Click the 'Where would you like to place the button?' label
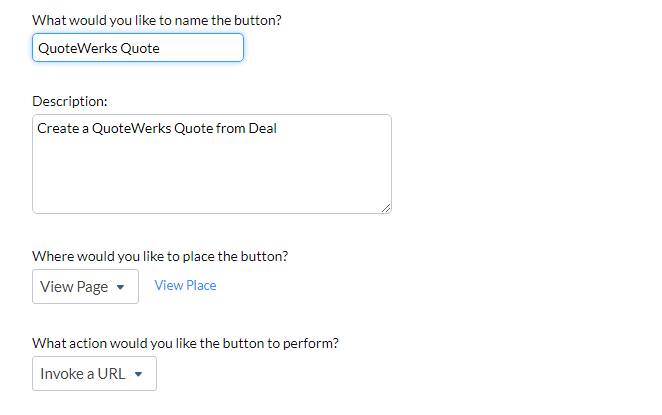 click(x=160, y=256)
